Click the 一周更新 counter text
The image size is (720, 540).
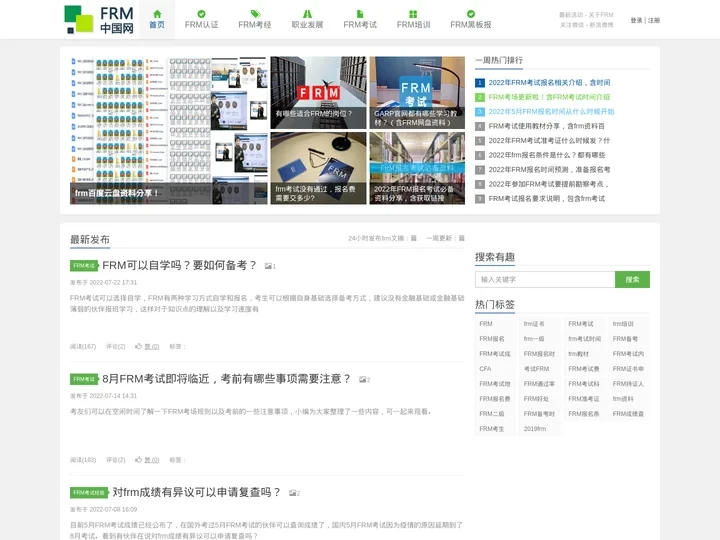pyautogui.click(x=445, y=238)
